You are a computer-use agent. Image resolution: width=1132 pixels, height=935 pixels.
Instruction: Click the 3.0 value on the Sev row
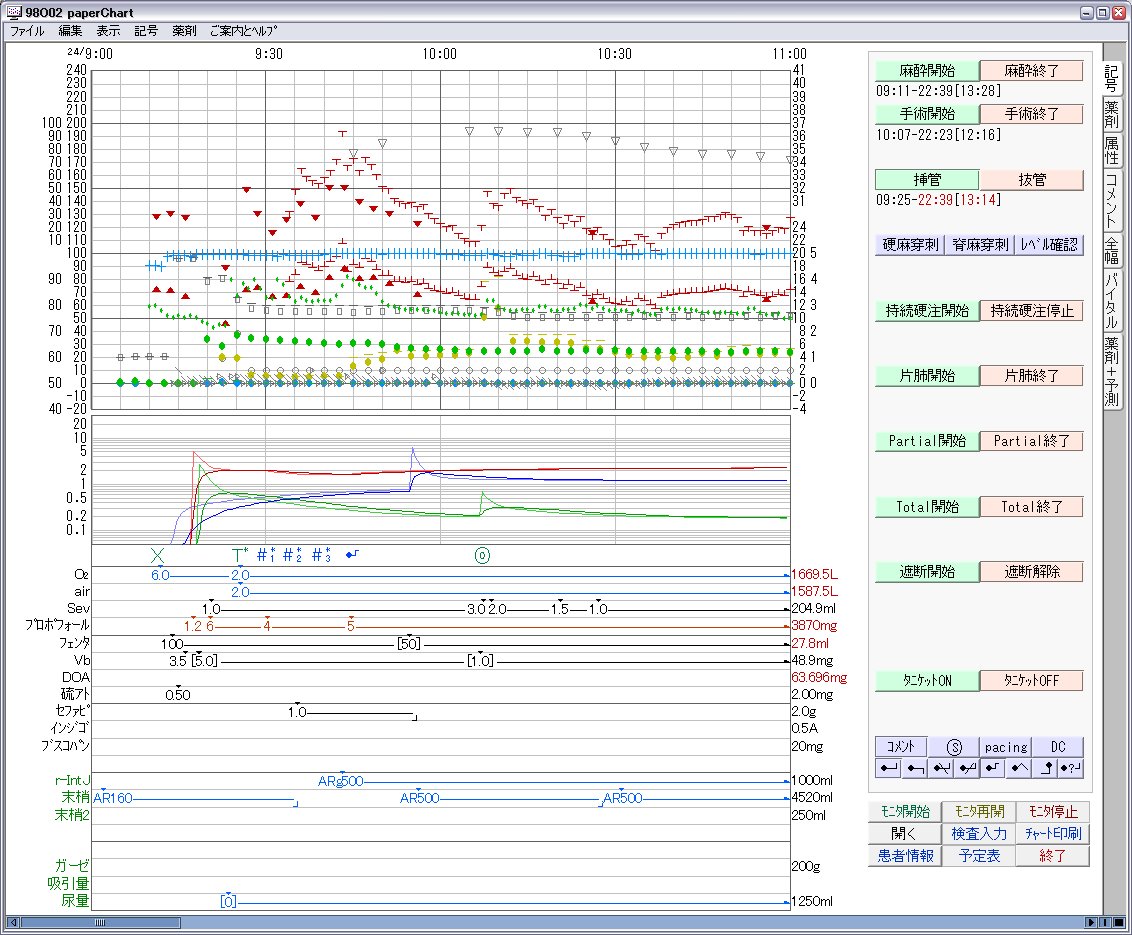coord(476,609)
